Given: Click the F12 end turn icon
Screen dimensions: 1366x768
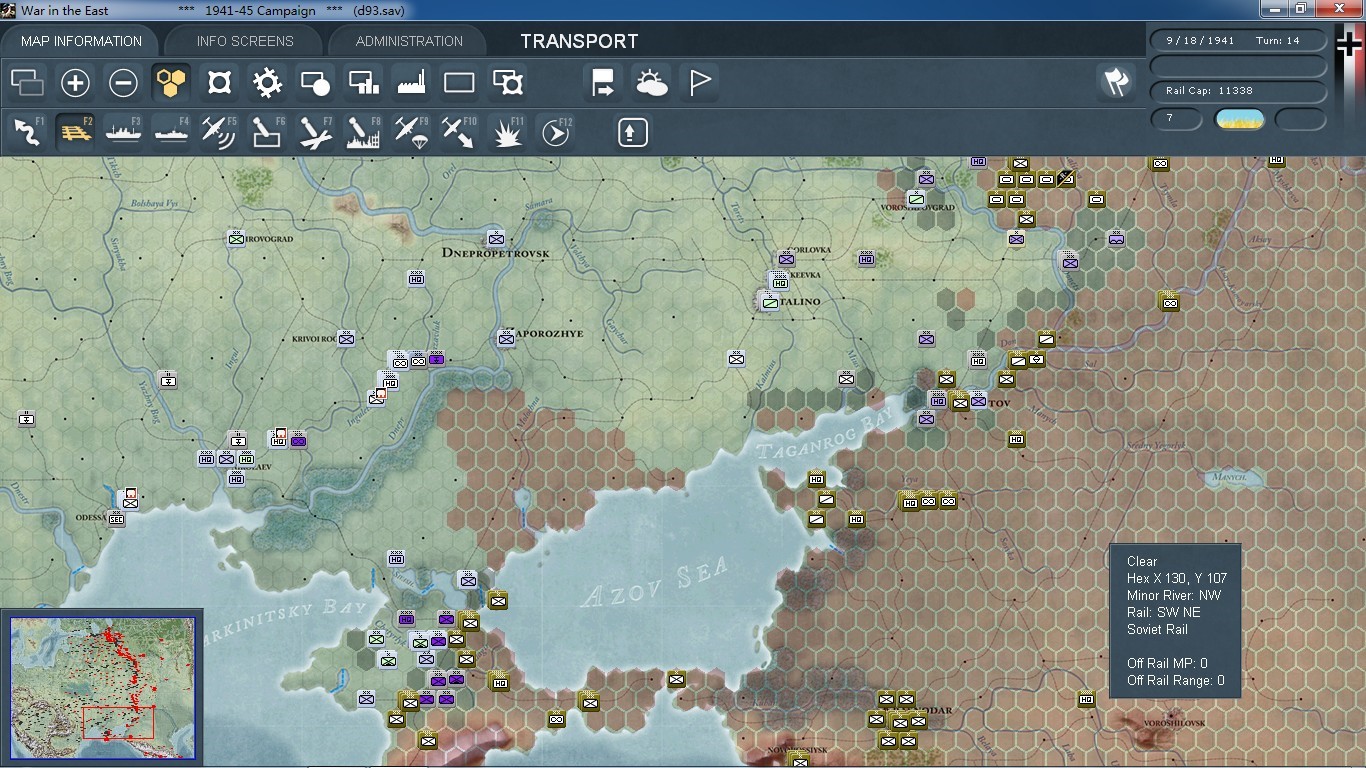Looking at the screenshot, I should tap(555, 132).
